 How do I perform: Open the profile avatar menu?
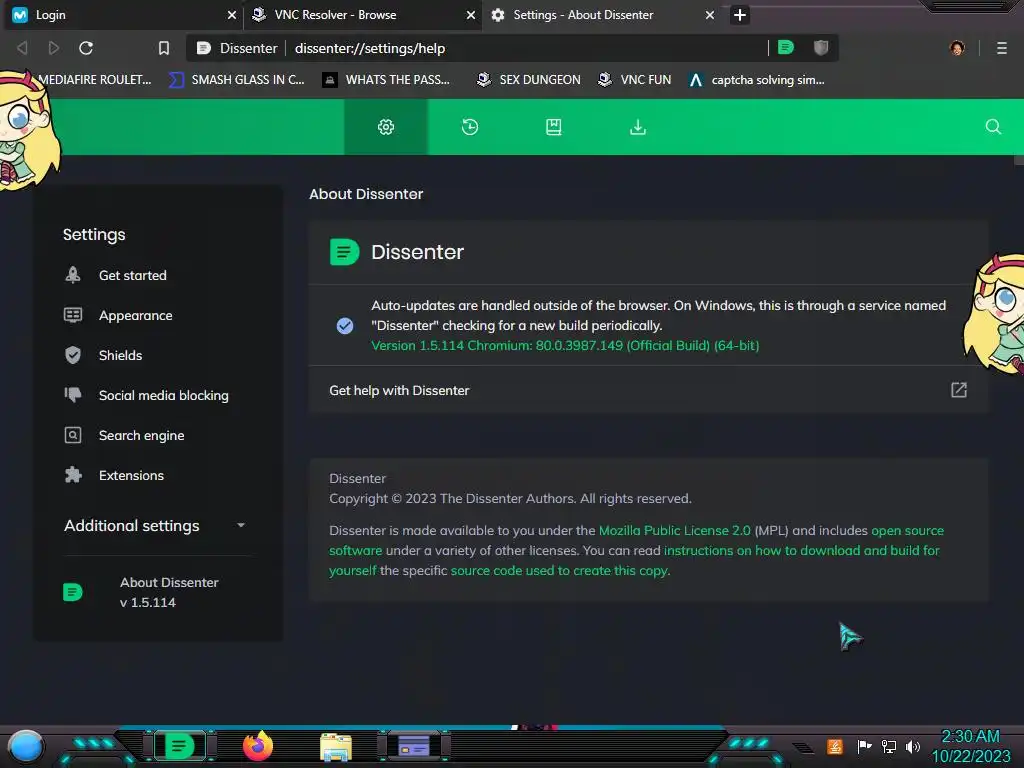coord(957,48)
